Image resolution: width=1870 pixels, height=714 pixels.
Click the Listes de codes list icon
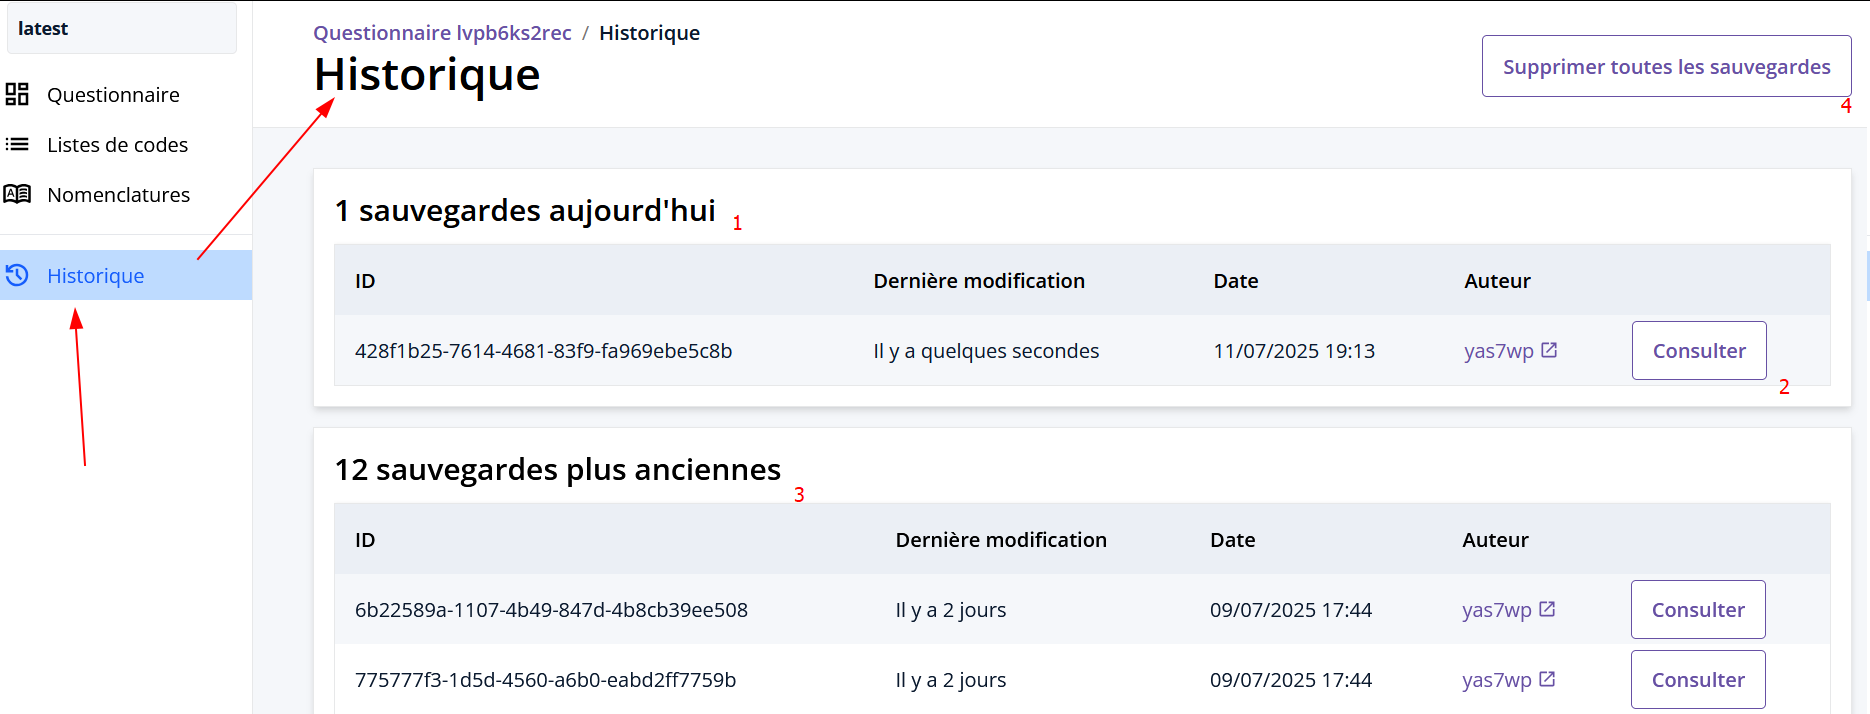(17, 144)
